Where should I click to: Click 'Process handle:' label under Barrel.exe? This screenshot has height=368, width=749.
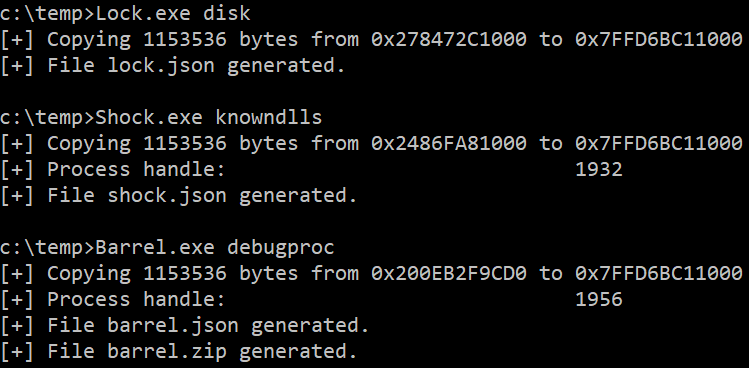coord(136,299)
